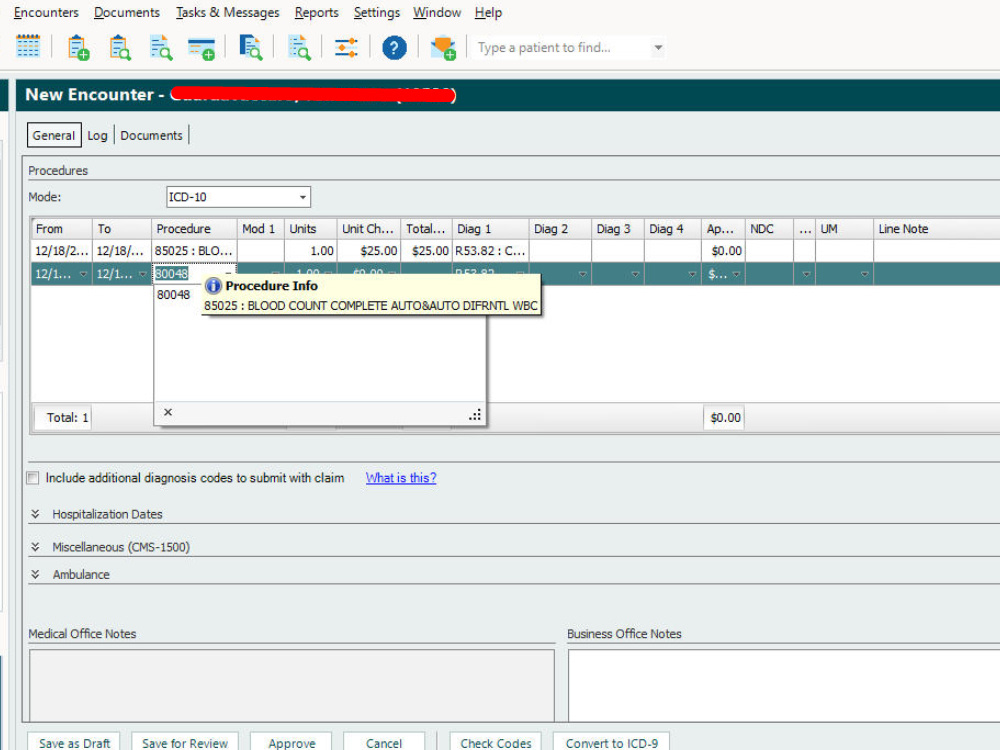
Task: Click the new payment card-plus icon
Action: point(202,48)
